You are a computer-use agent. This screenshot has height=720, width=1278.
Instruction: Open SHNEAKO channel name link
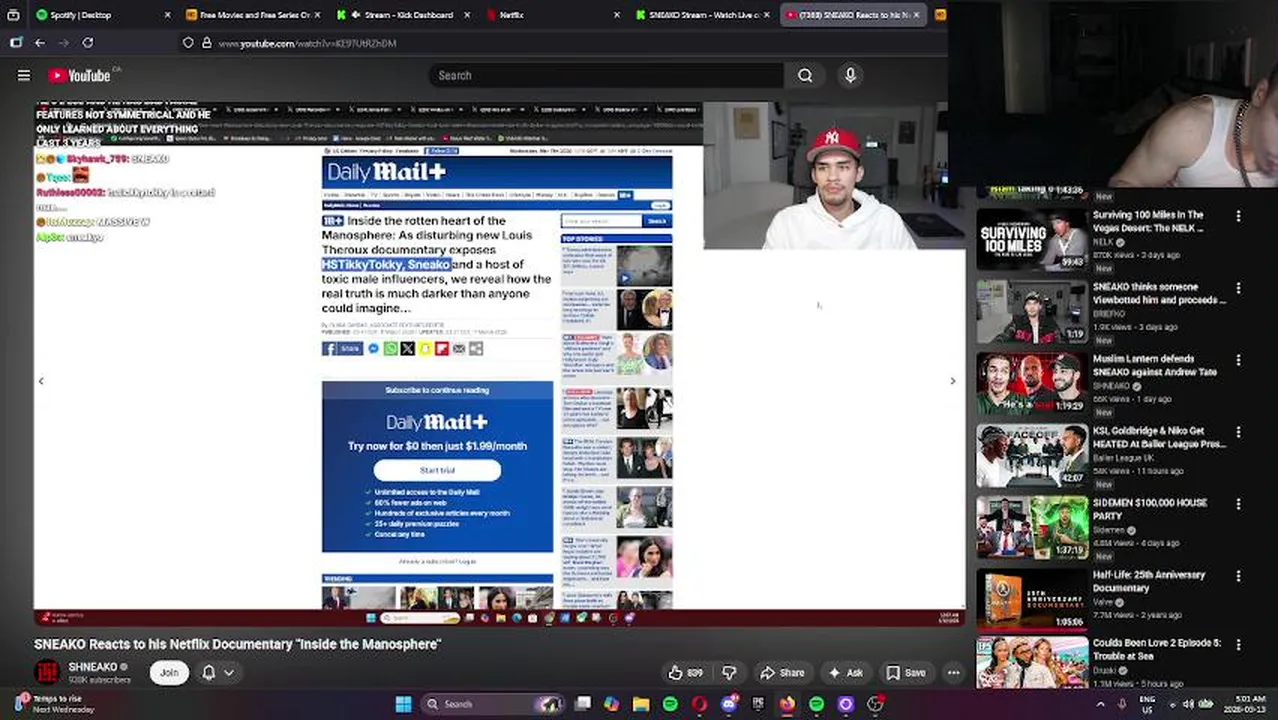[92, 666]
